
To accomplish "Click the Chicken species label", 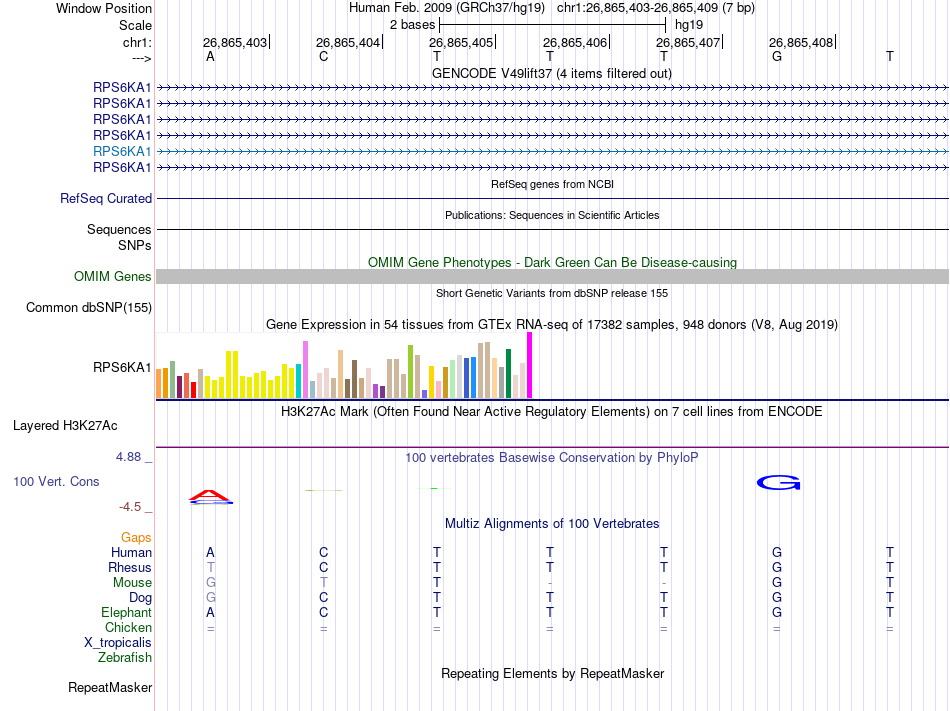I will [128, 628].
